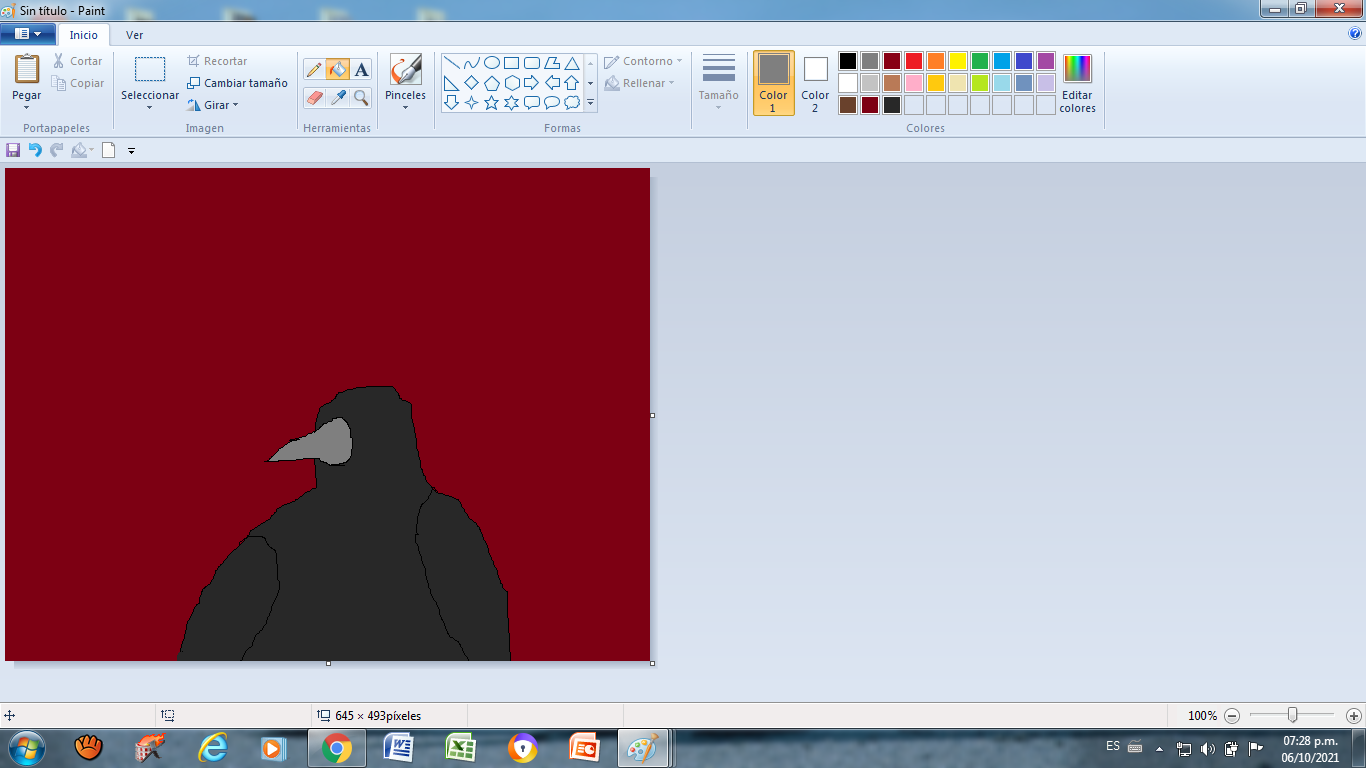Choose the rounded rectangular callout shape
The width and height of the screenshot is (1366, 768).
pos(531,102)
